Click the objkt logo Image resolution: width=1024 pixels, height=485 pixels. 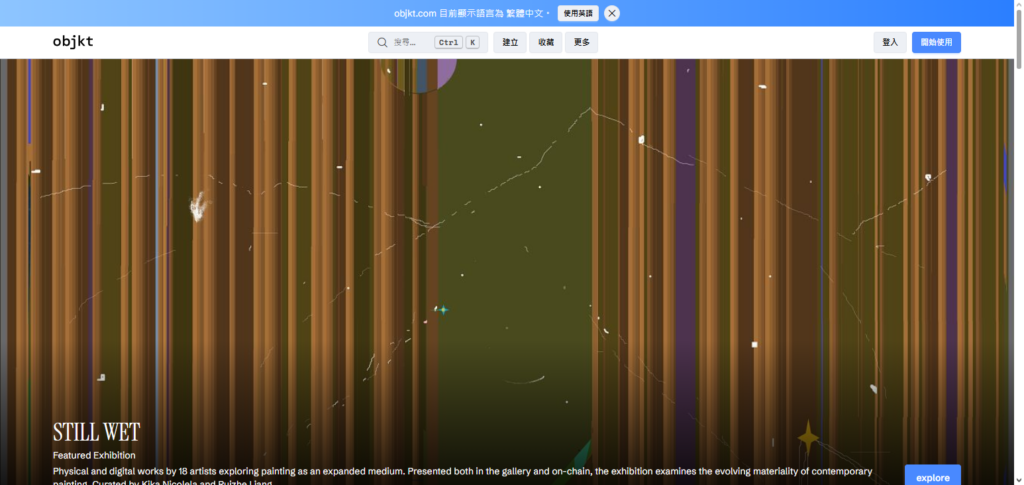point(72,42)
